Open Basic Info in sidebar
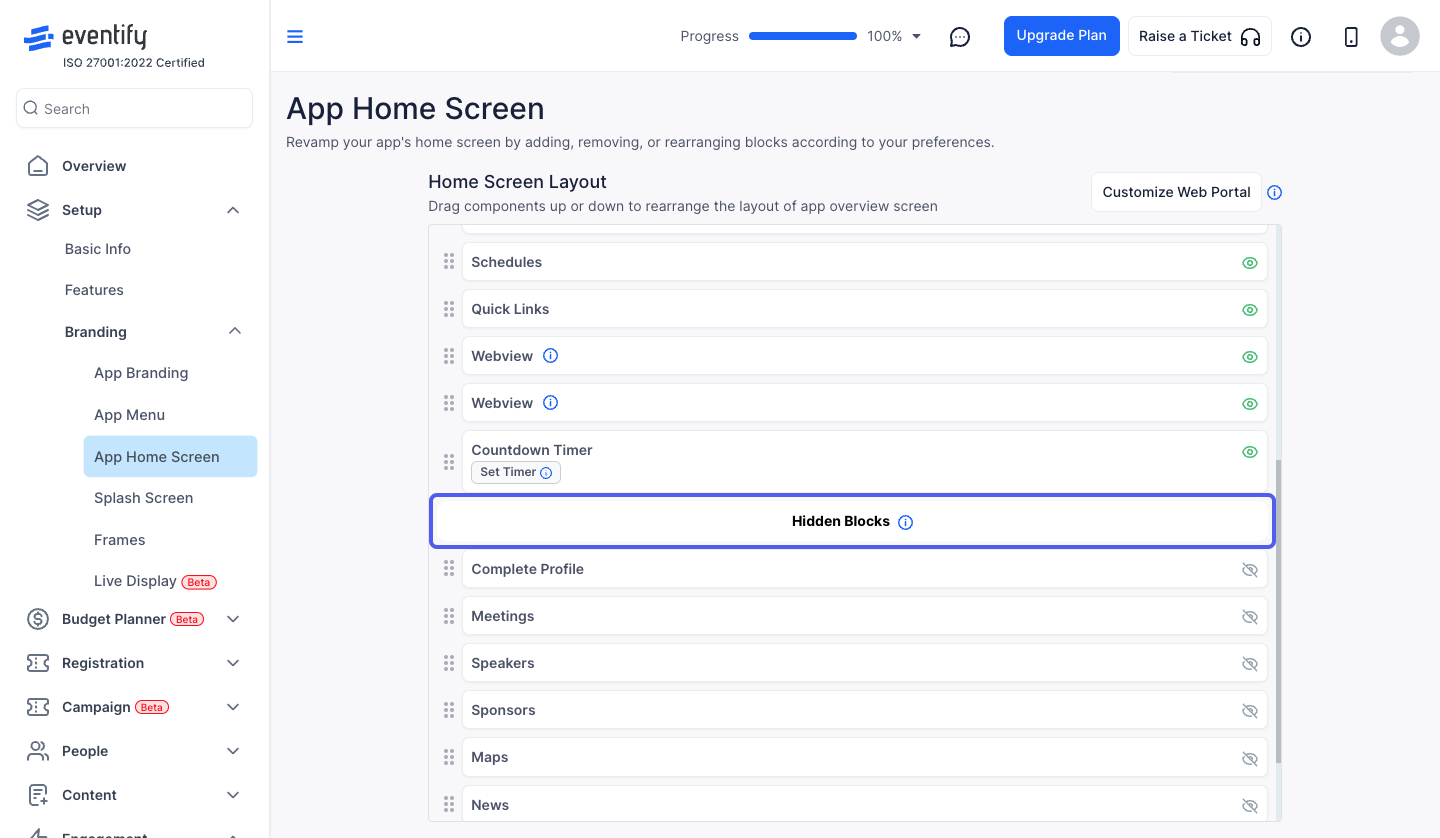This screenshot has height=838, width=1440. (98, 249)
